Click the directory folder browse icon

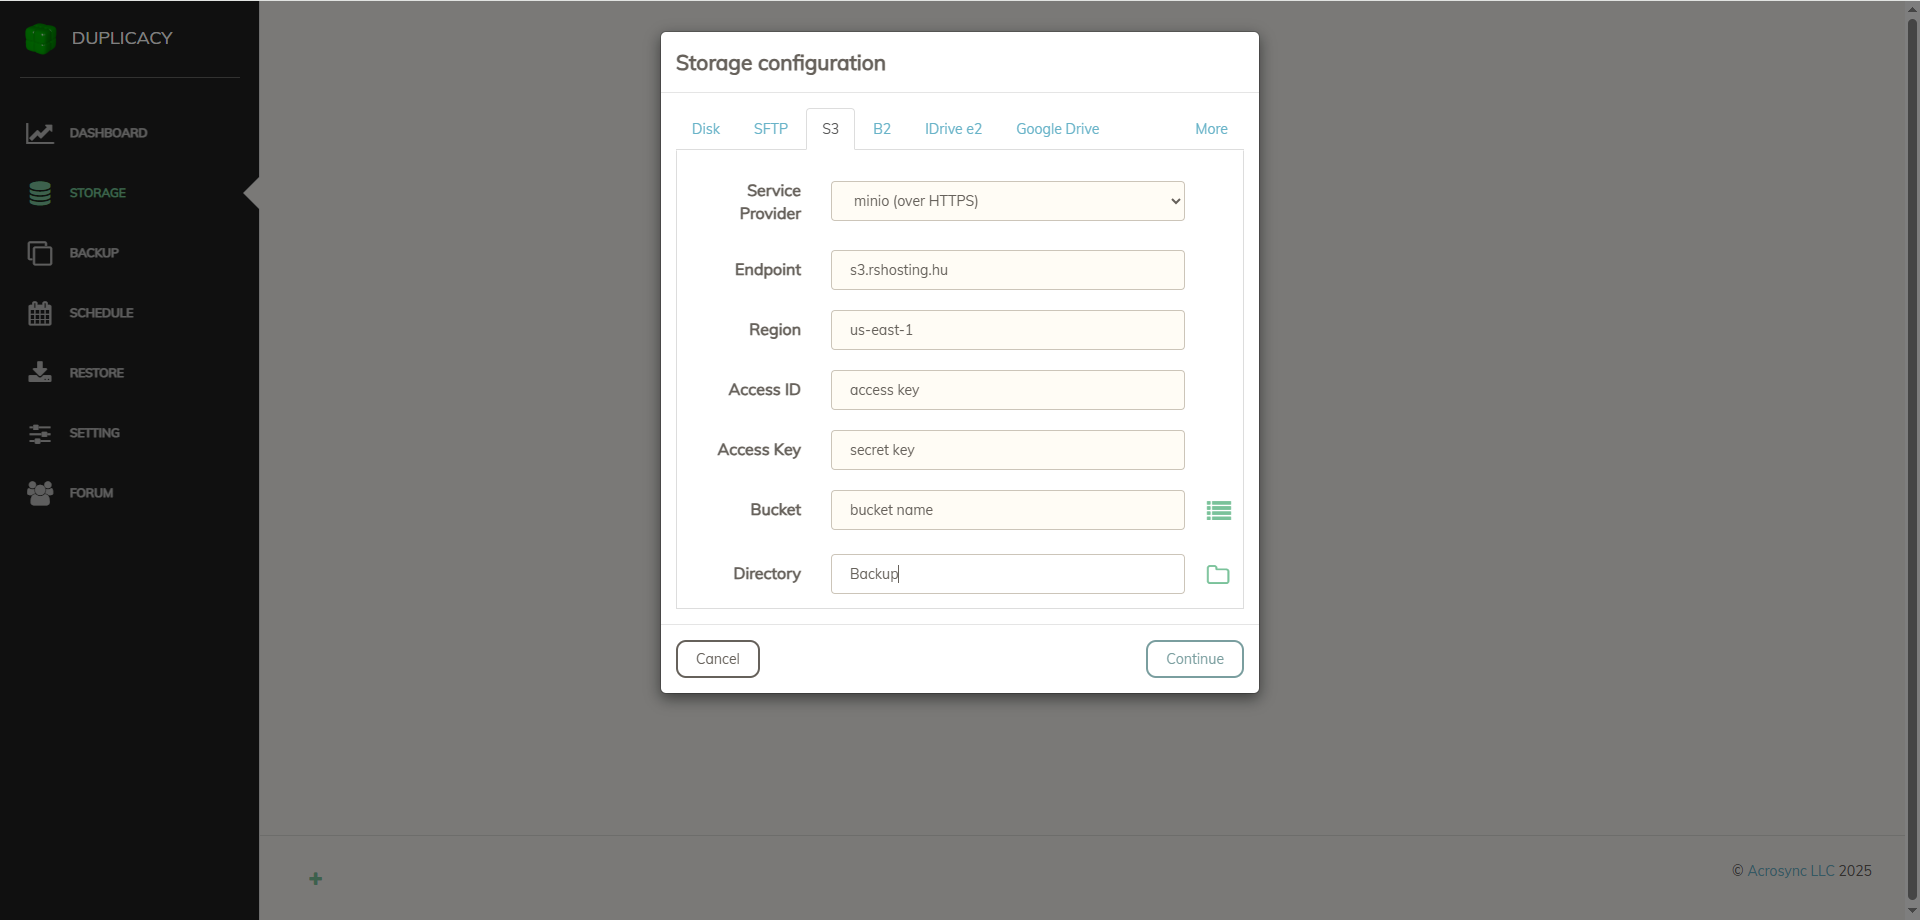[1218, 575]
